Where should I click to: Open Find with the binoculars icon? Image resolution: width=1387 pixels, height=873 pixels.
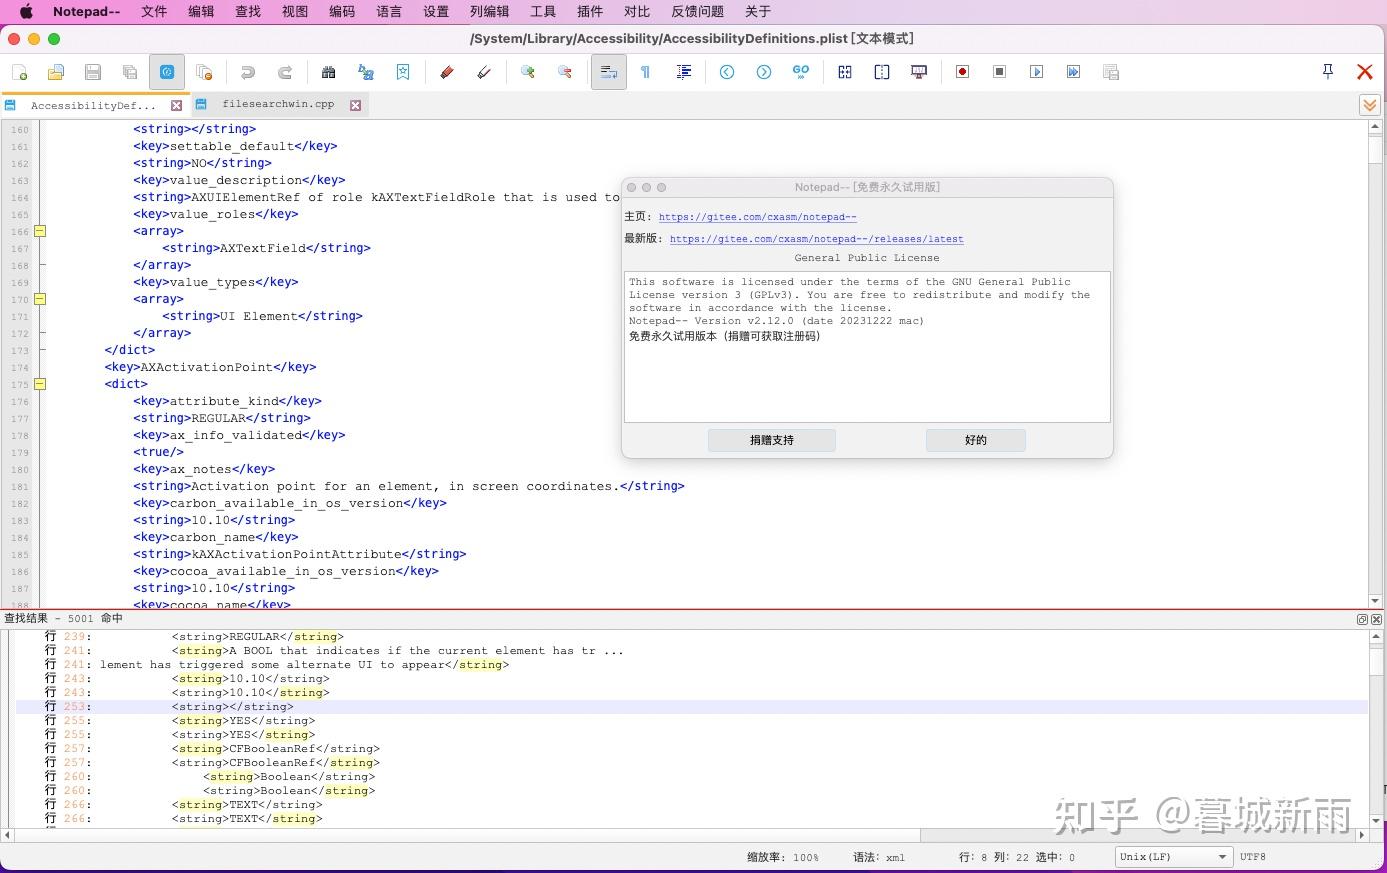pyautogui.click(x=328, y=72)
